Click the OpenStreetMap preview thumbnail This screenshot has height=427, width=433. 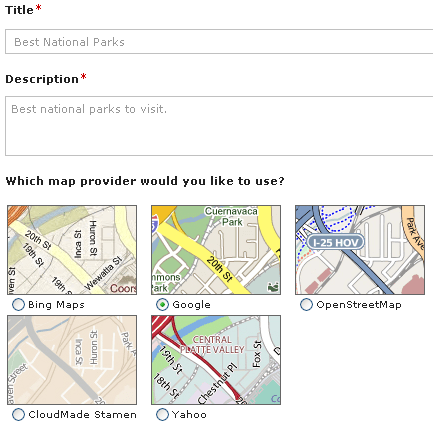[360, 250]
